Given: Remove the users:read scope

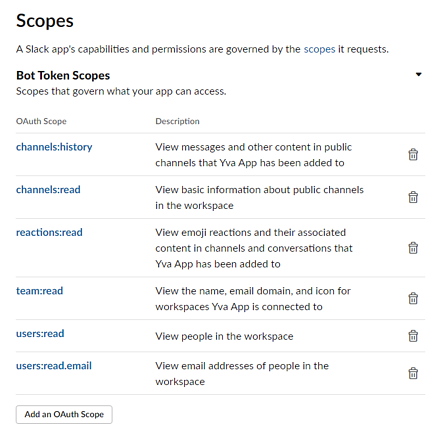Looking at the screenshot, I should coord(413,336).
